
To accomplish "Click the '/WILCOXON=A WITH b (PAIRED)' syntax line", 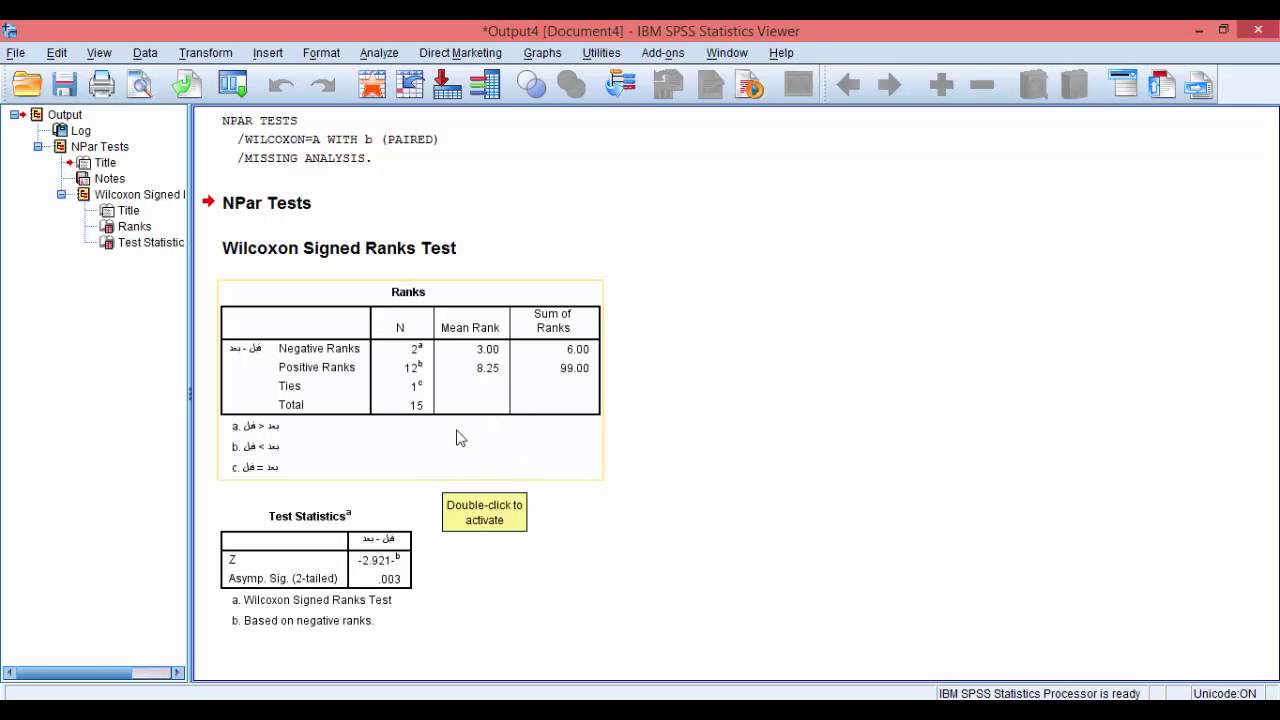I will coord(338,140).
